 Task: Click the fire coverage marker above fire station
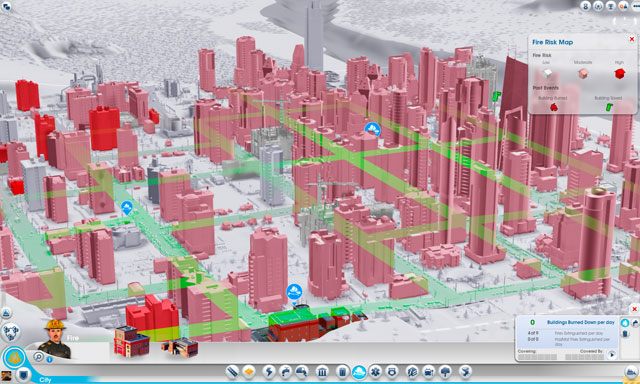pos(294,292)
